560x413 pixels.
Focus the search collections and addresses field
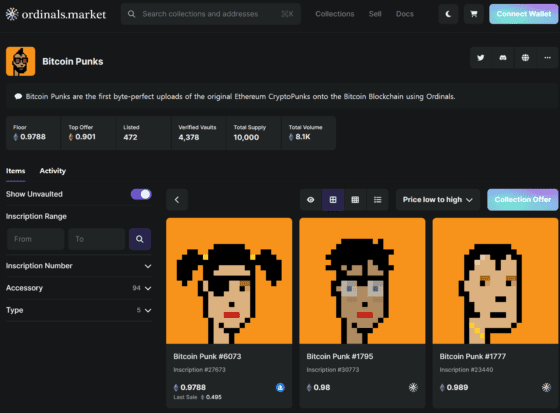pyautogui.click(x=211, y=14)
